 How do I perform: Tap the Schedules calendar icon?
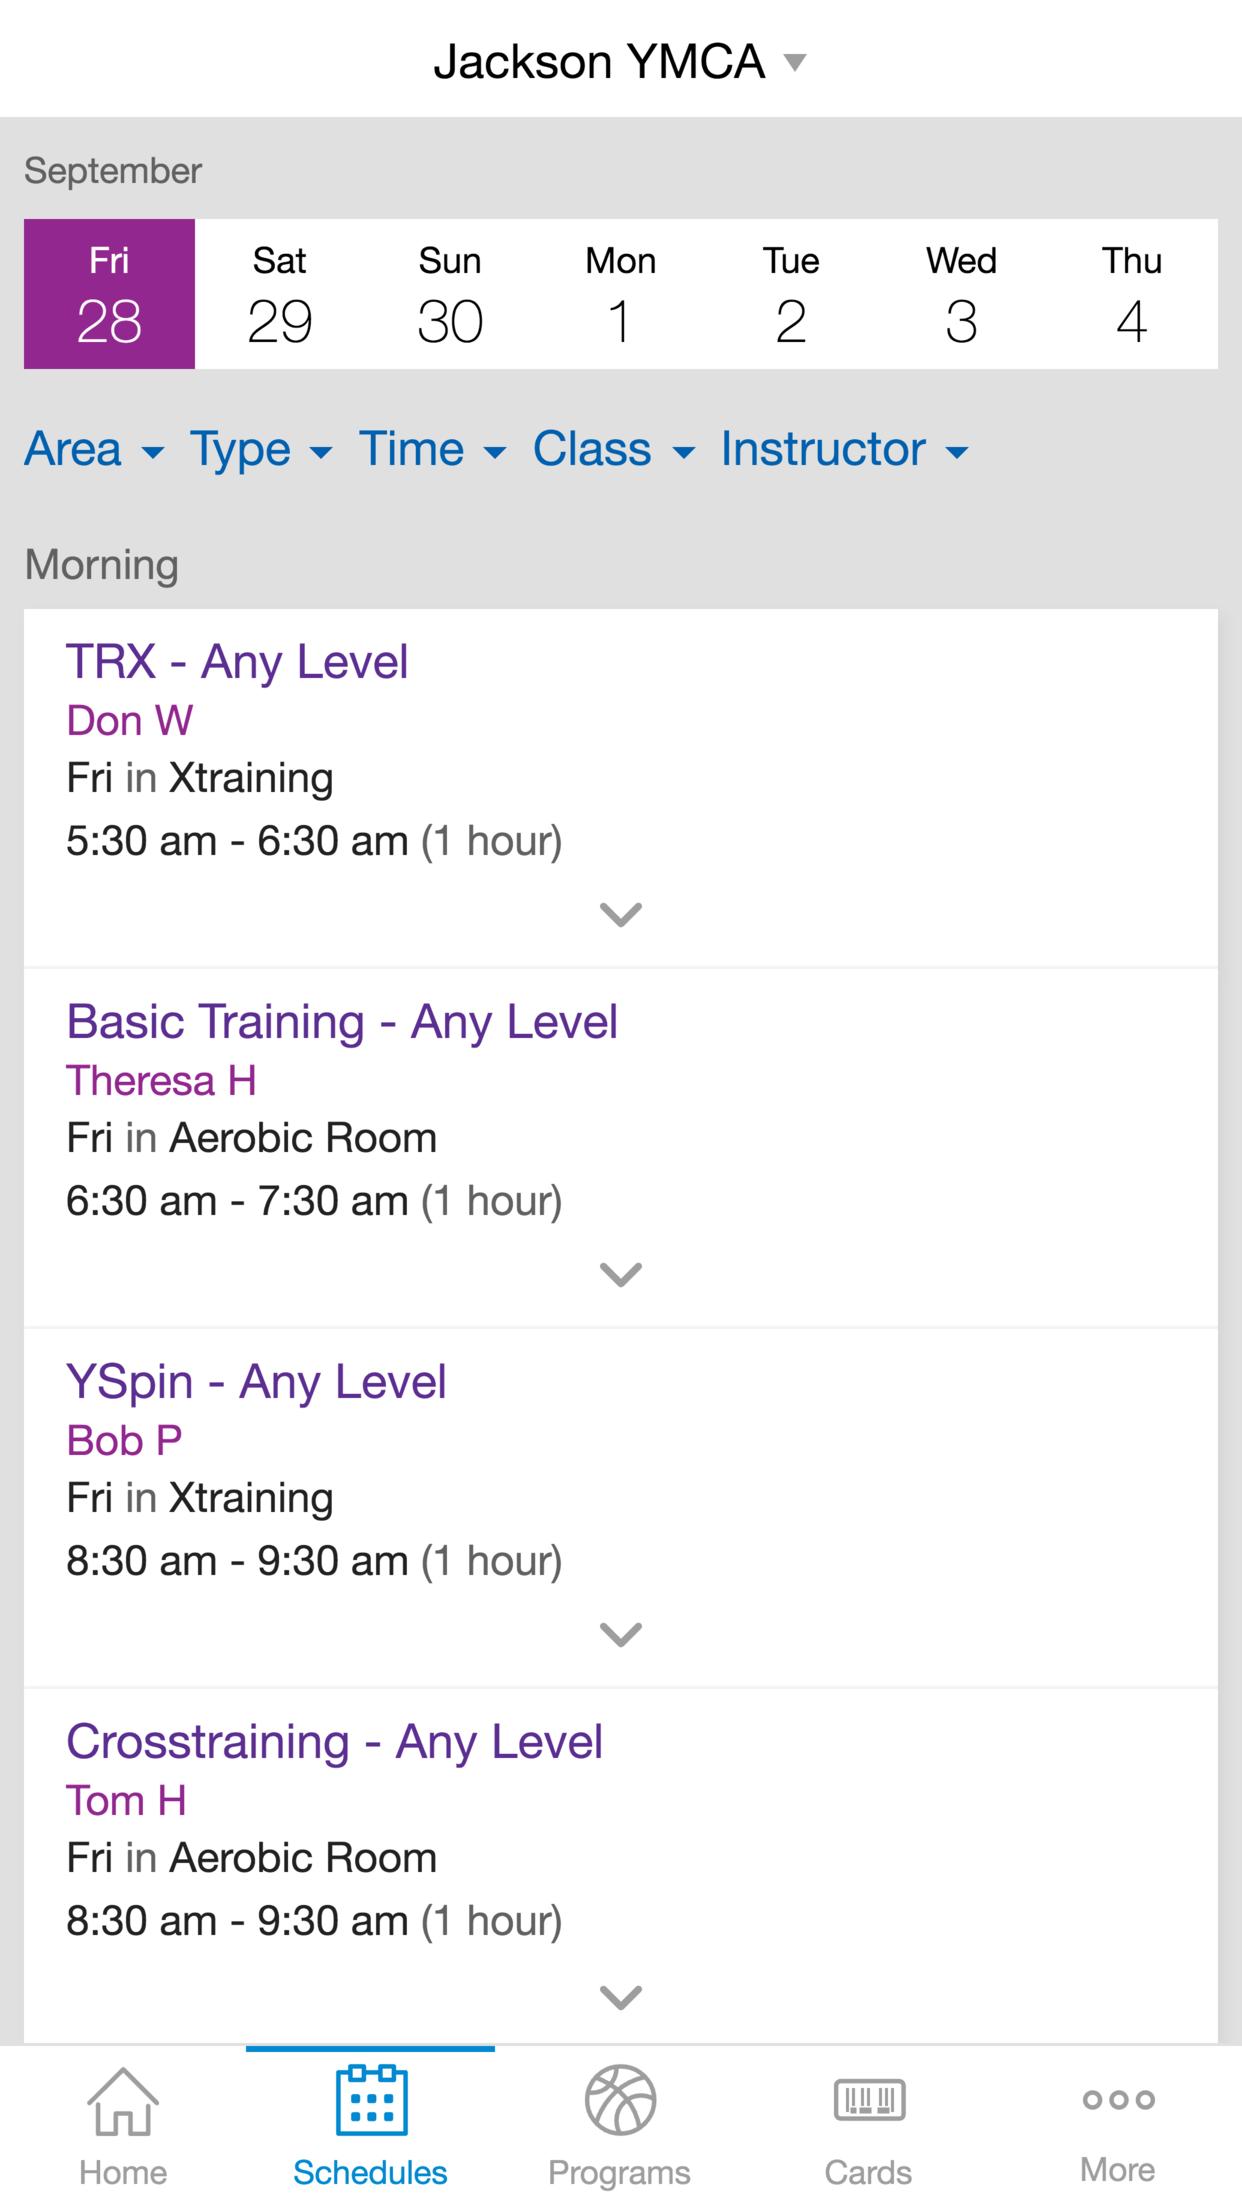tap(371, 2099)
